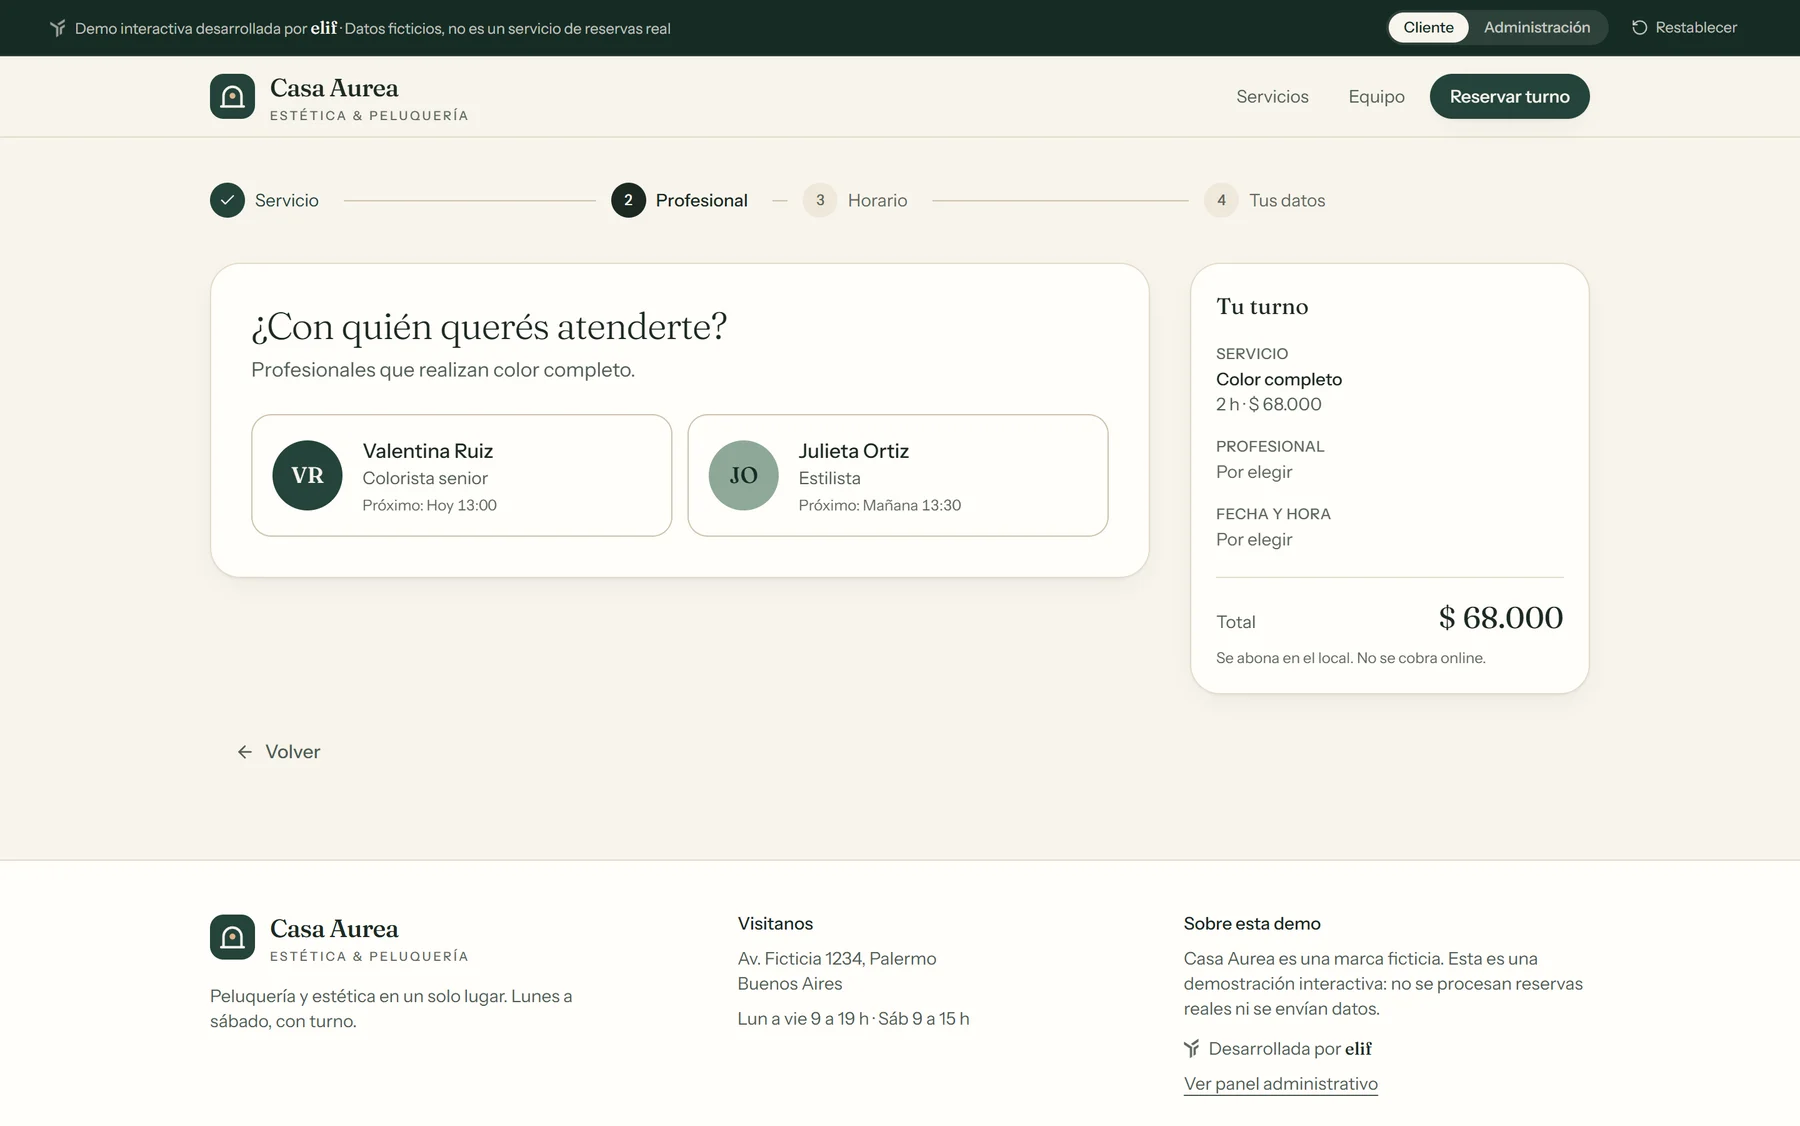Image resolution: width=1800 pixels, height=1126 pixels.
Task: Click the 'Tu turno' summary heading
Action: pyautogui.click(x=1262, y=307)
